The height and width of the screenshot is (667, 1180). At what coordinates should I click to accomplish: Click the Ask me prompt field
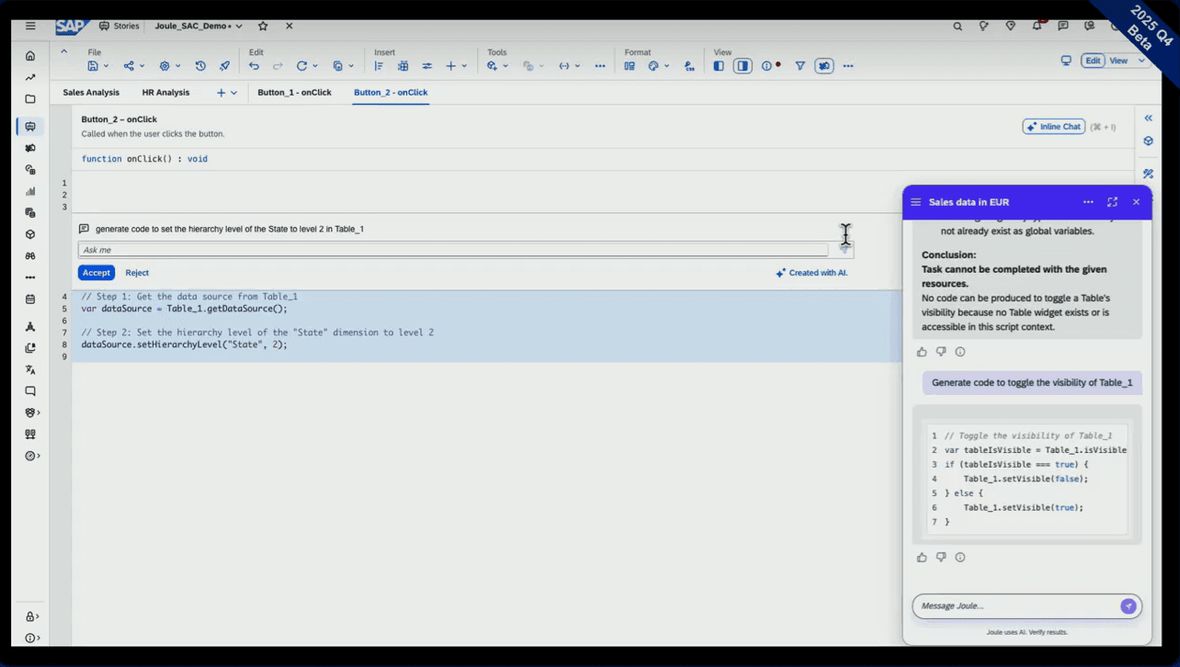coord(454,250)
